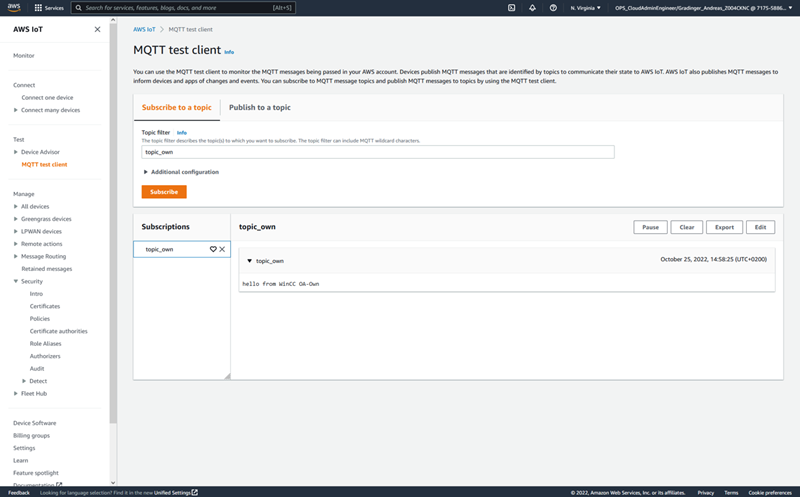The width and height of the screenshot is (800, 498).
Task: Click the Topic filter input field
Action: pyautogui.click(x=377, y=152)
